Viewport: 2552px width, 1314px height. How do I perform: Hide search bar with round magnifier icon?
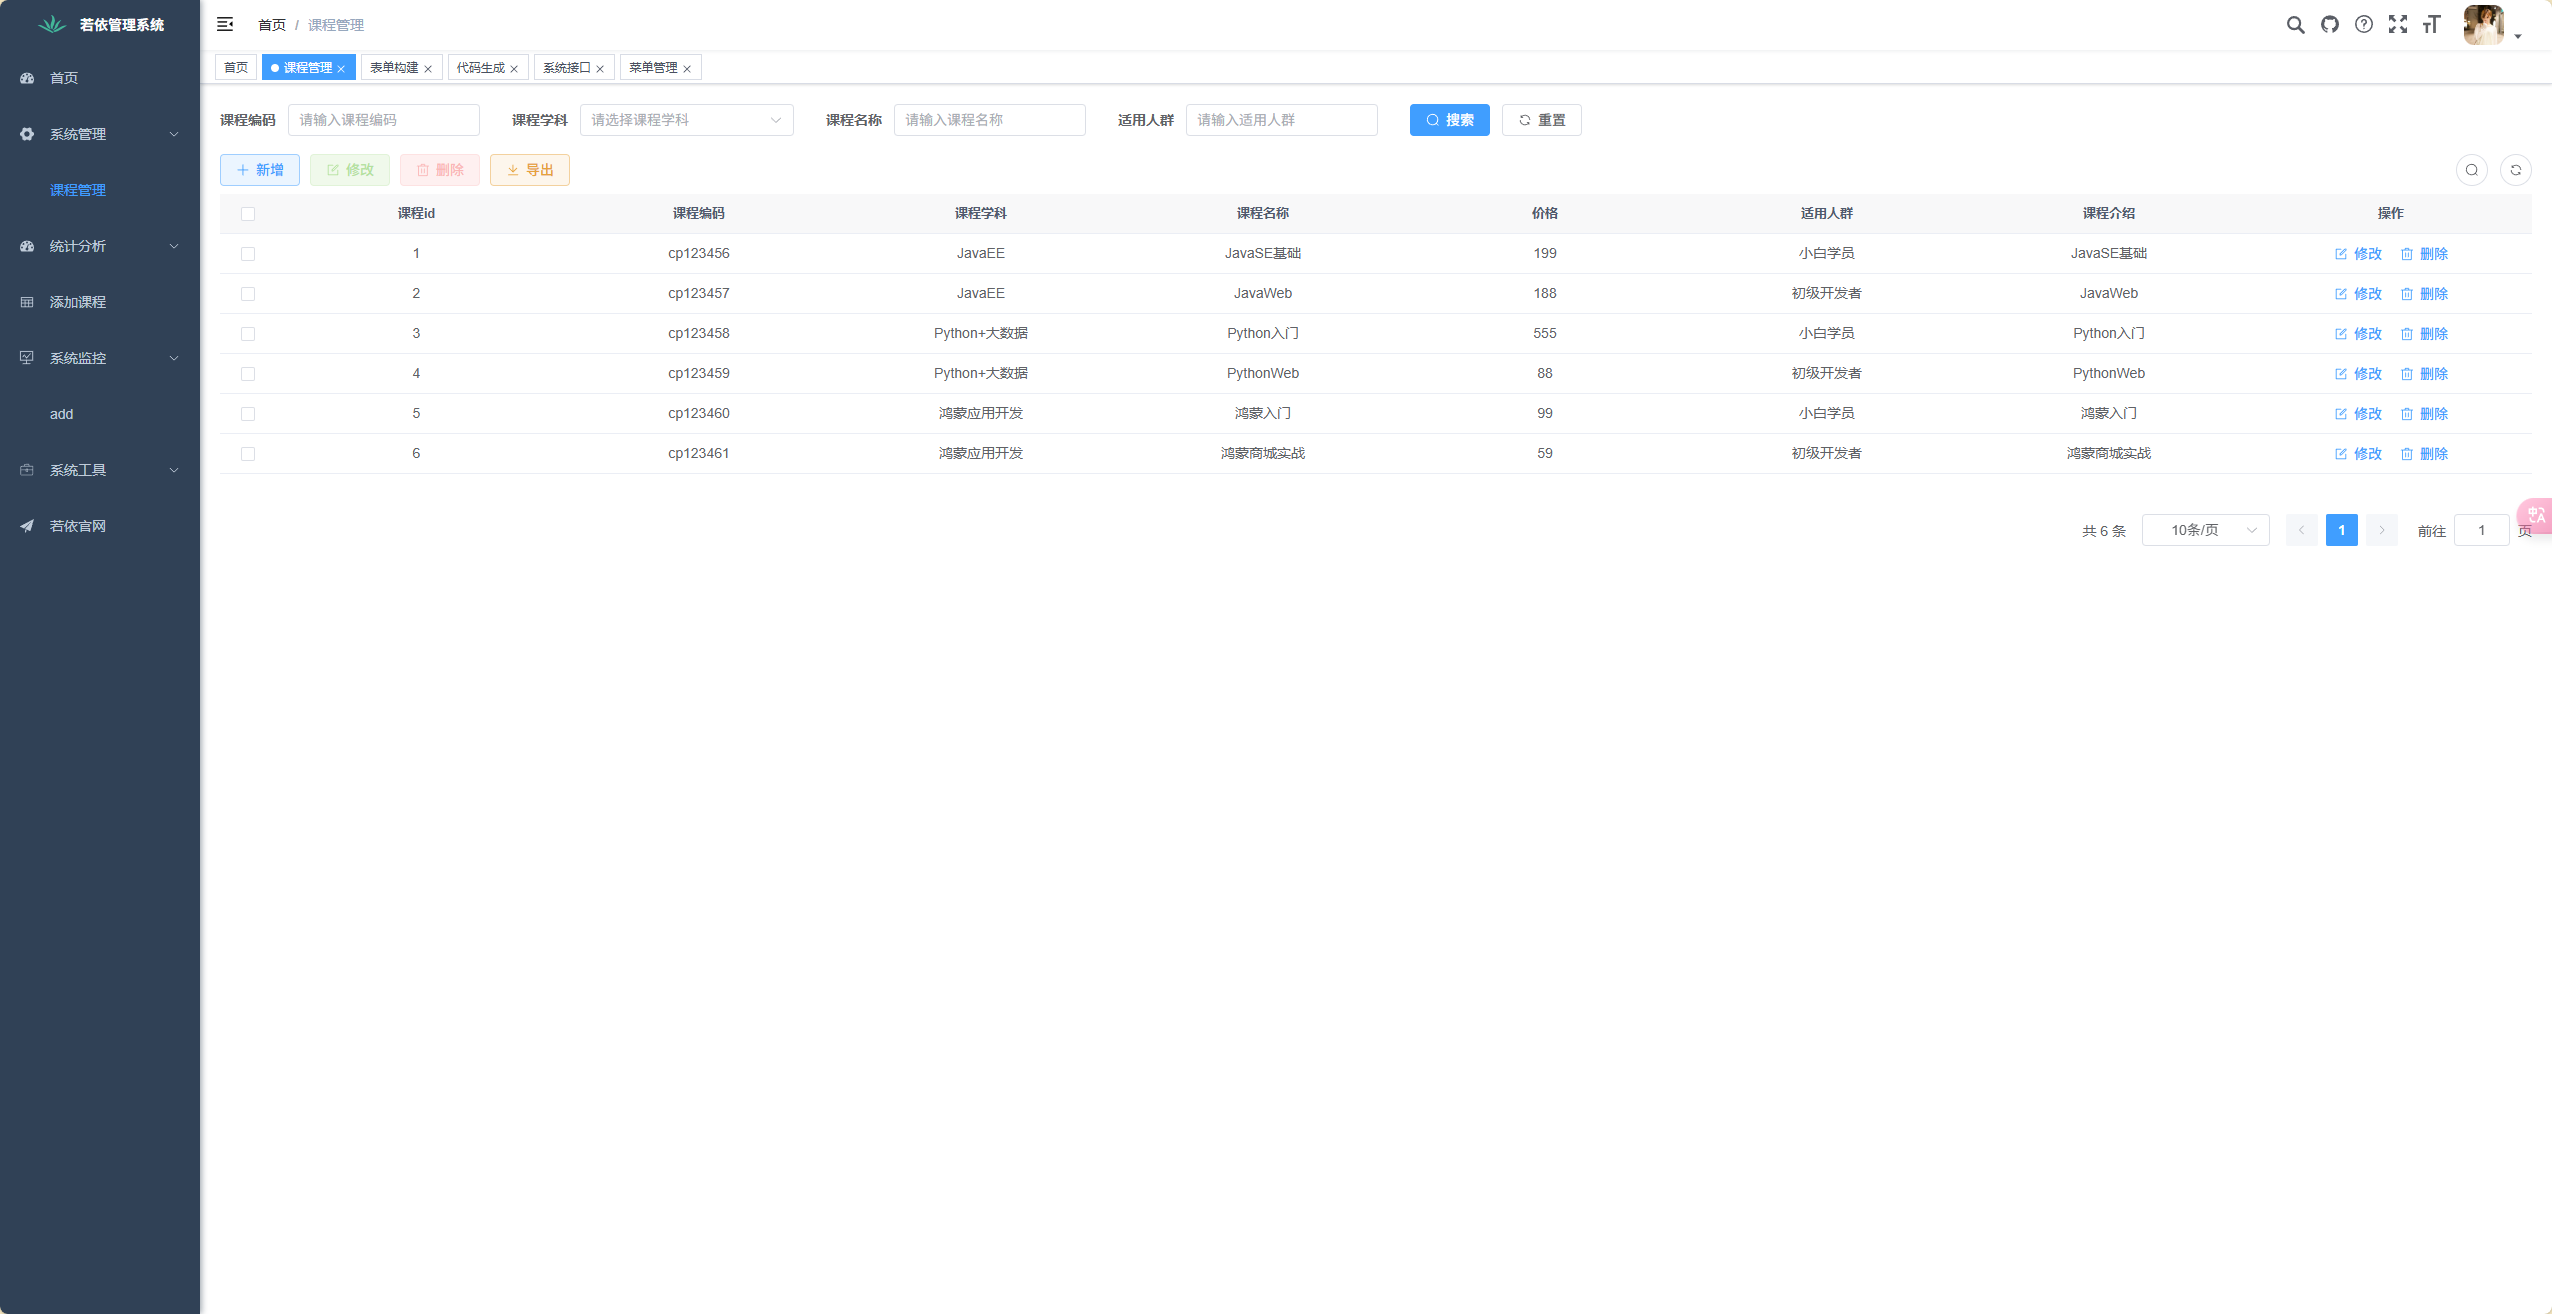[2471, 170]
